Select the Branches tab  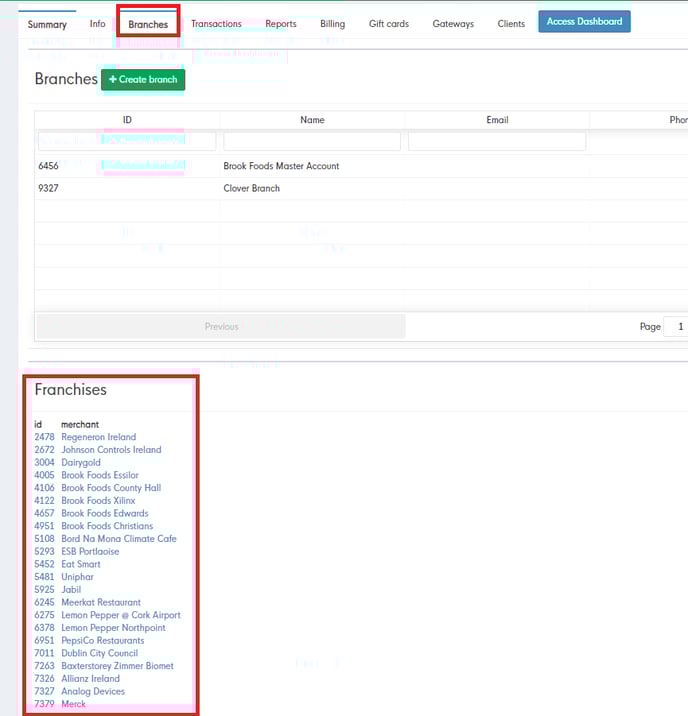coord(148,24)
